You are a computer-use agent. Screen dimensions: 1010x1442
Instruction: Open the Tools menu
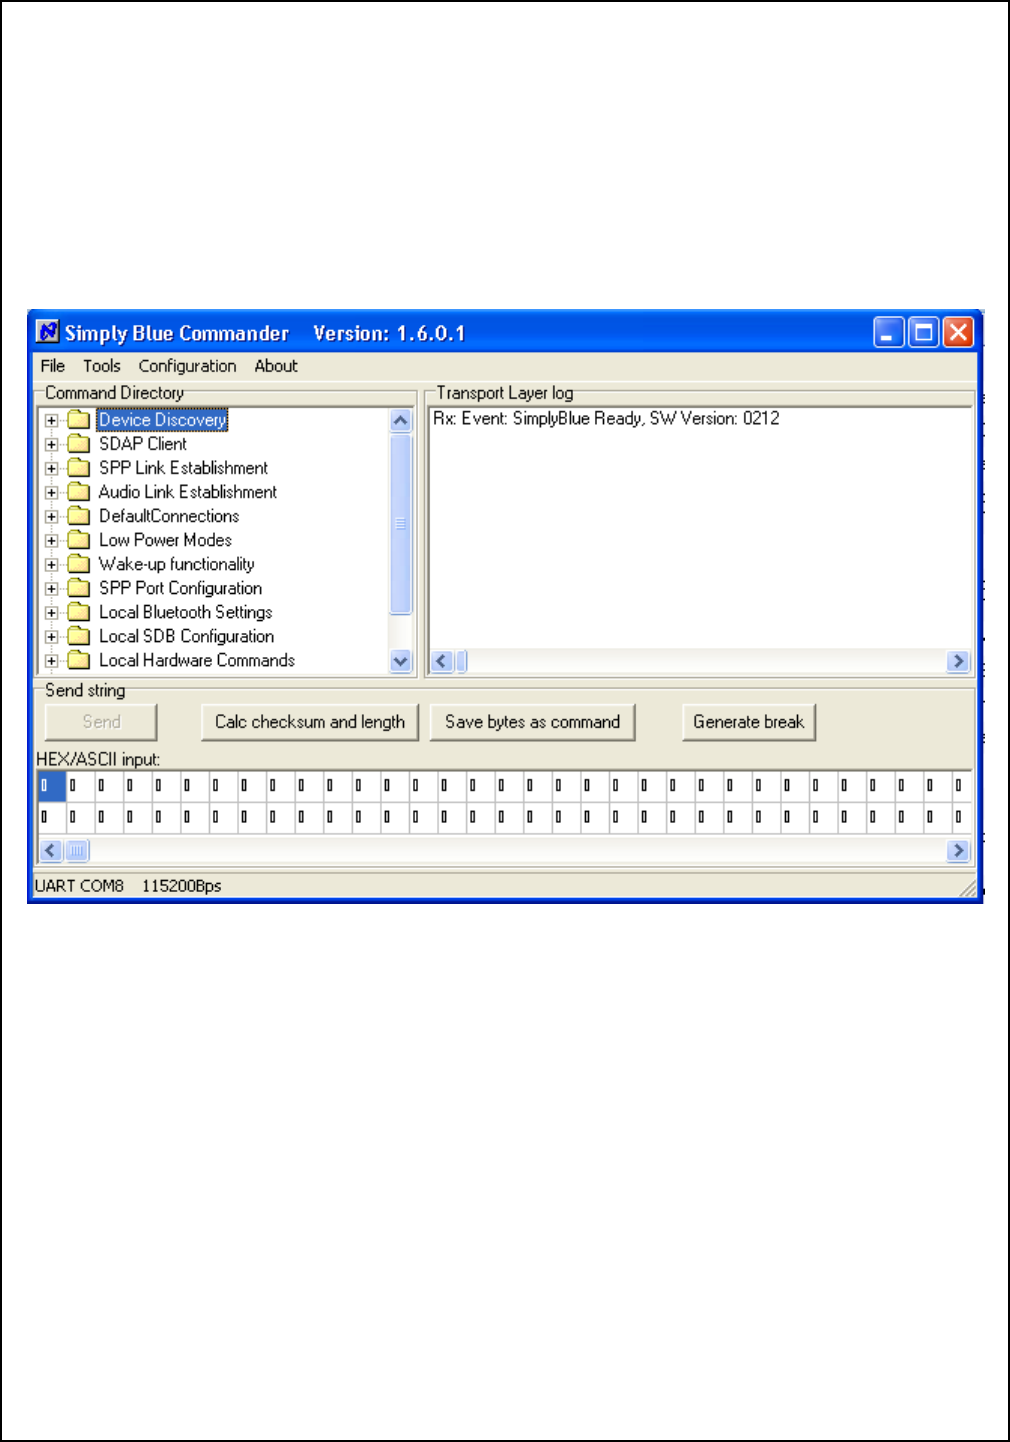101,366
